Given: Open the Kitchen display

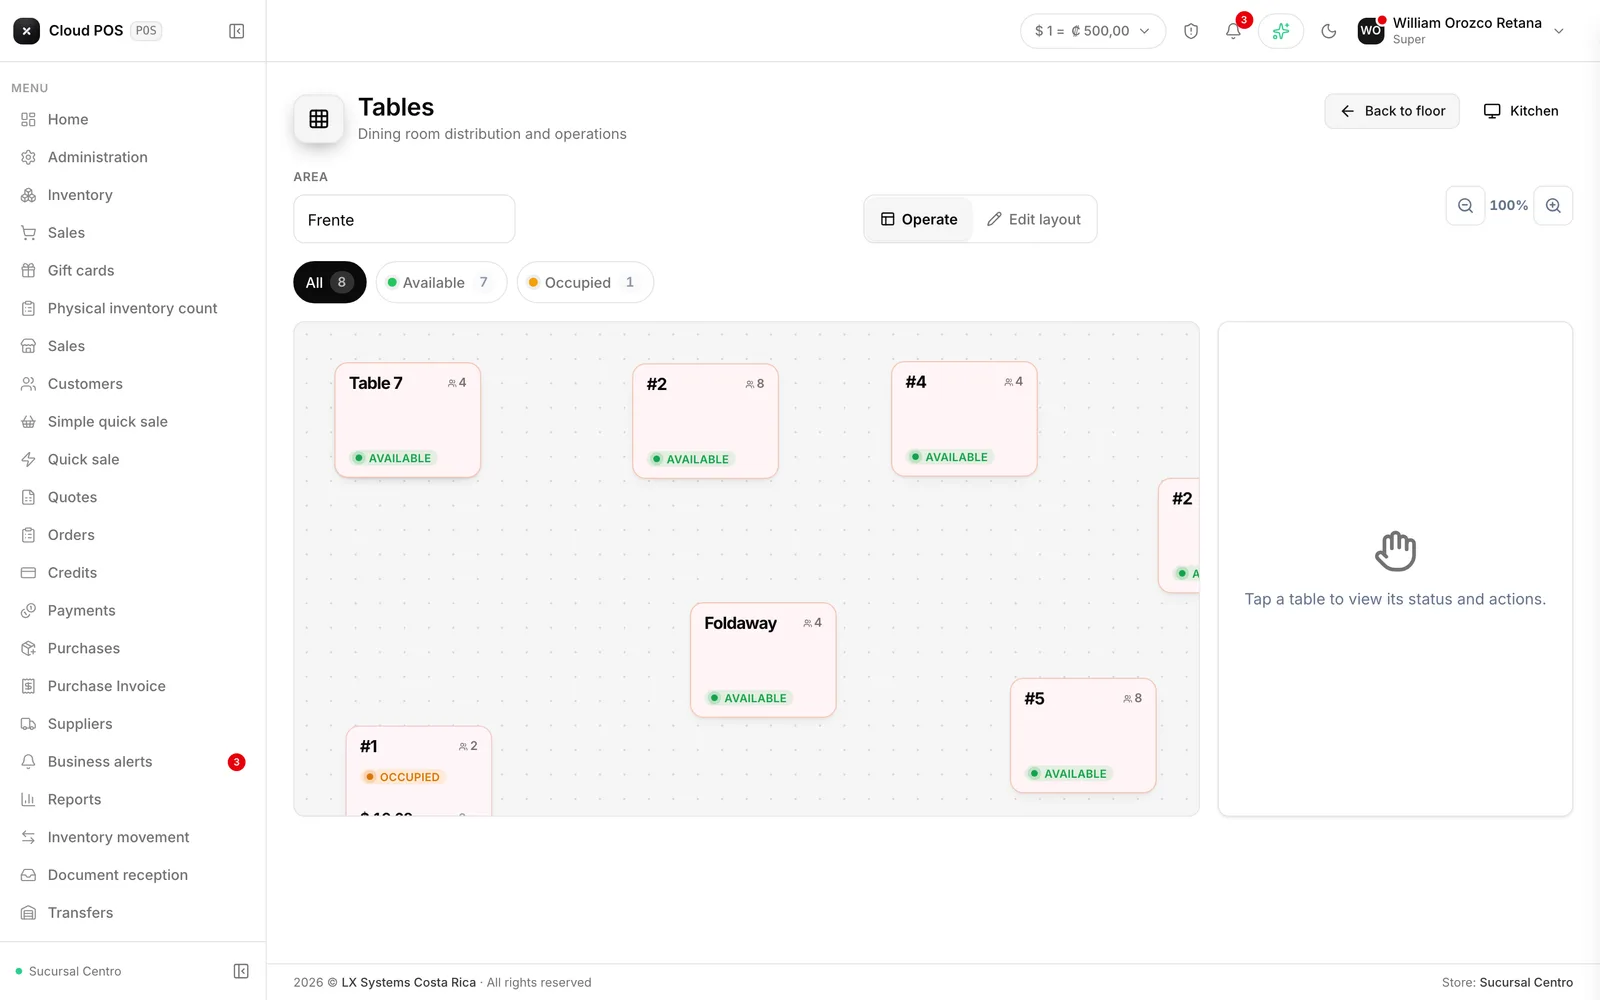Looking at the screenshot, I should (x=1521, y=111).
